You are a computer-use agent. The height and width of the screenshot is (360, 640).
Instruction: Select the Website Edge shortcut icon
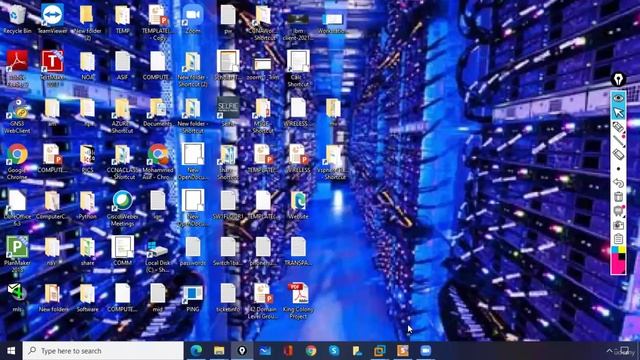pyautogui.click(x=298, y=205)
